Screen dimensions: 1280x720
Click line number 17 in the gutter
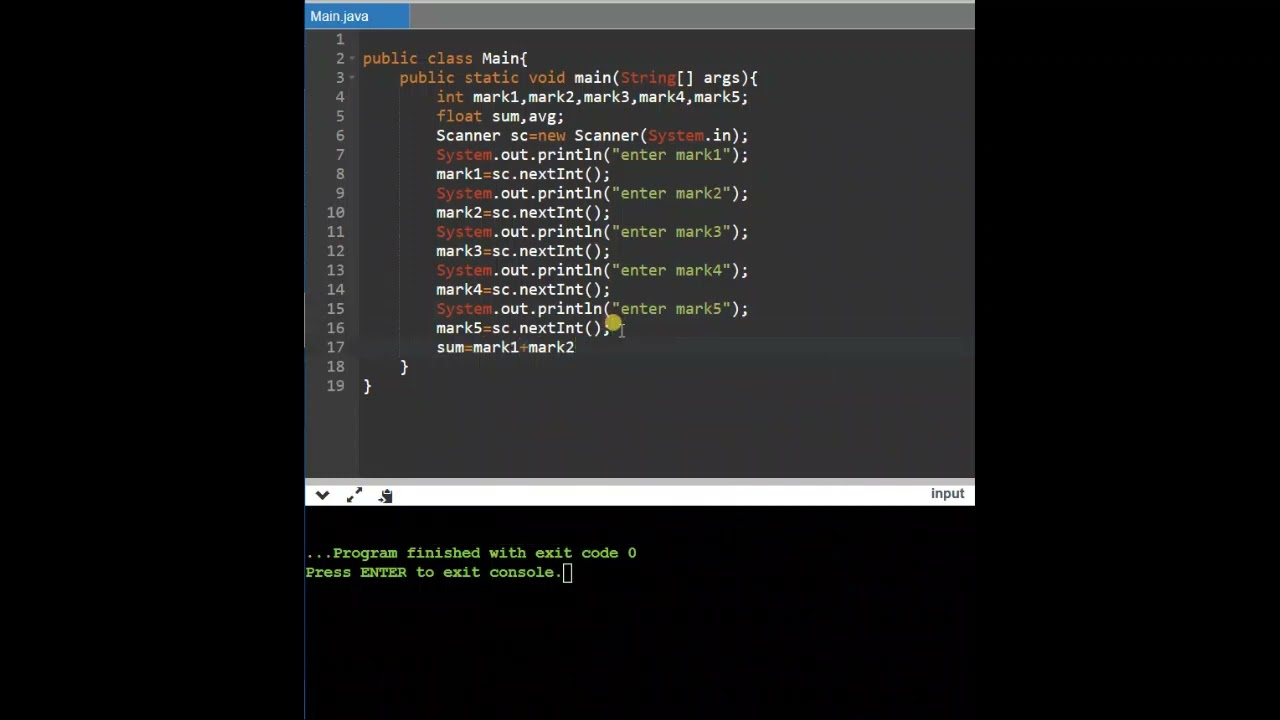click(x=335, y=347)
